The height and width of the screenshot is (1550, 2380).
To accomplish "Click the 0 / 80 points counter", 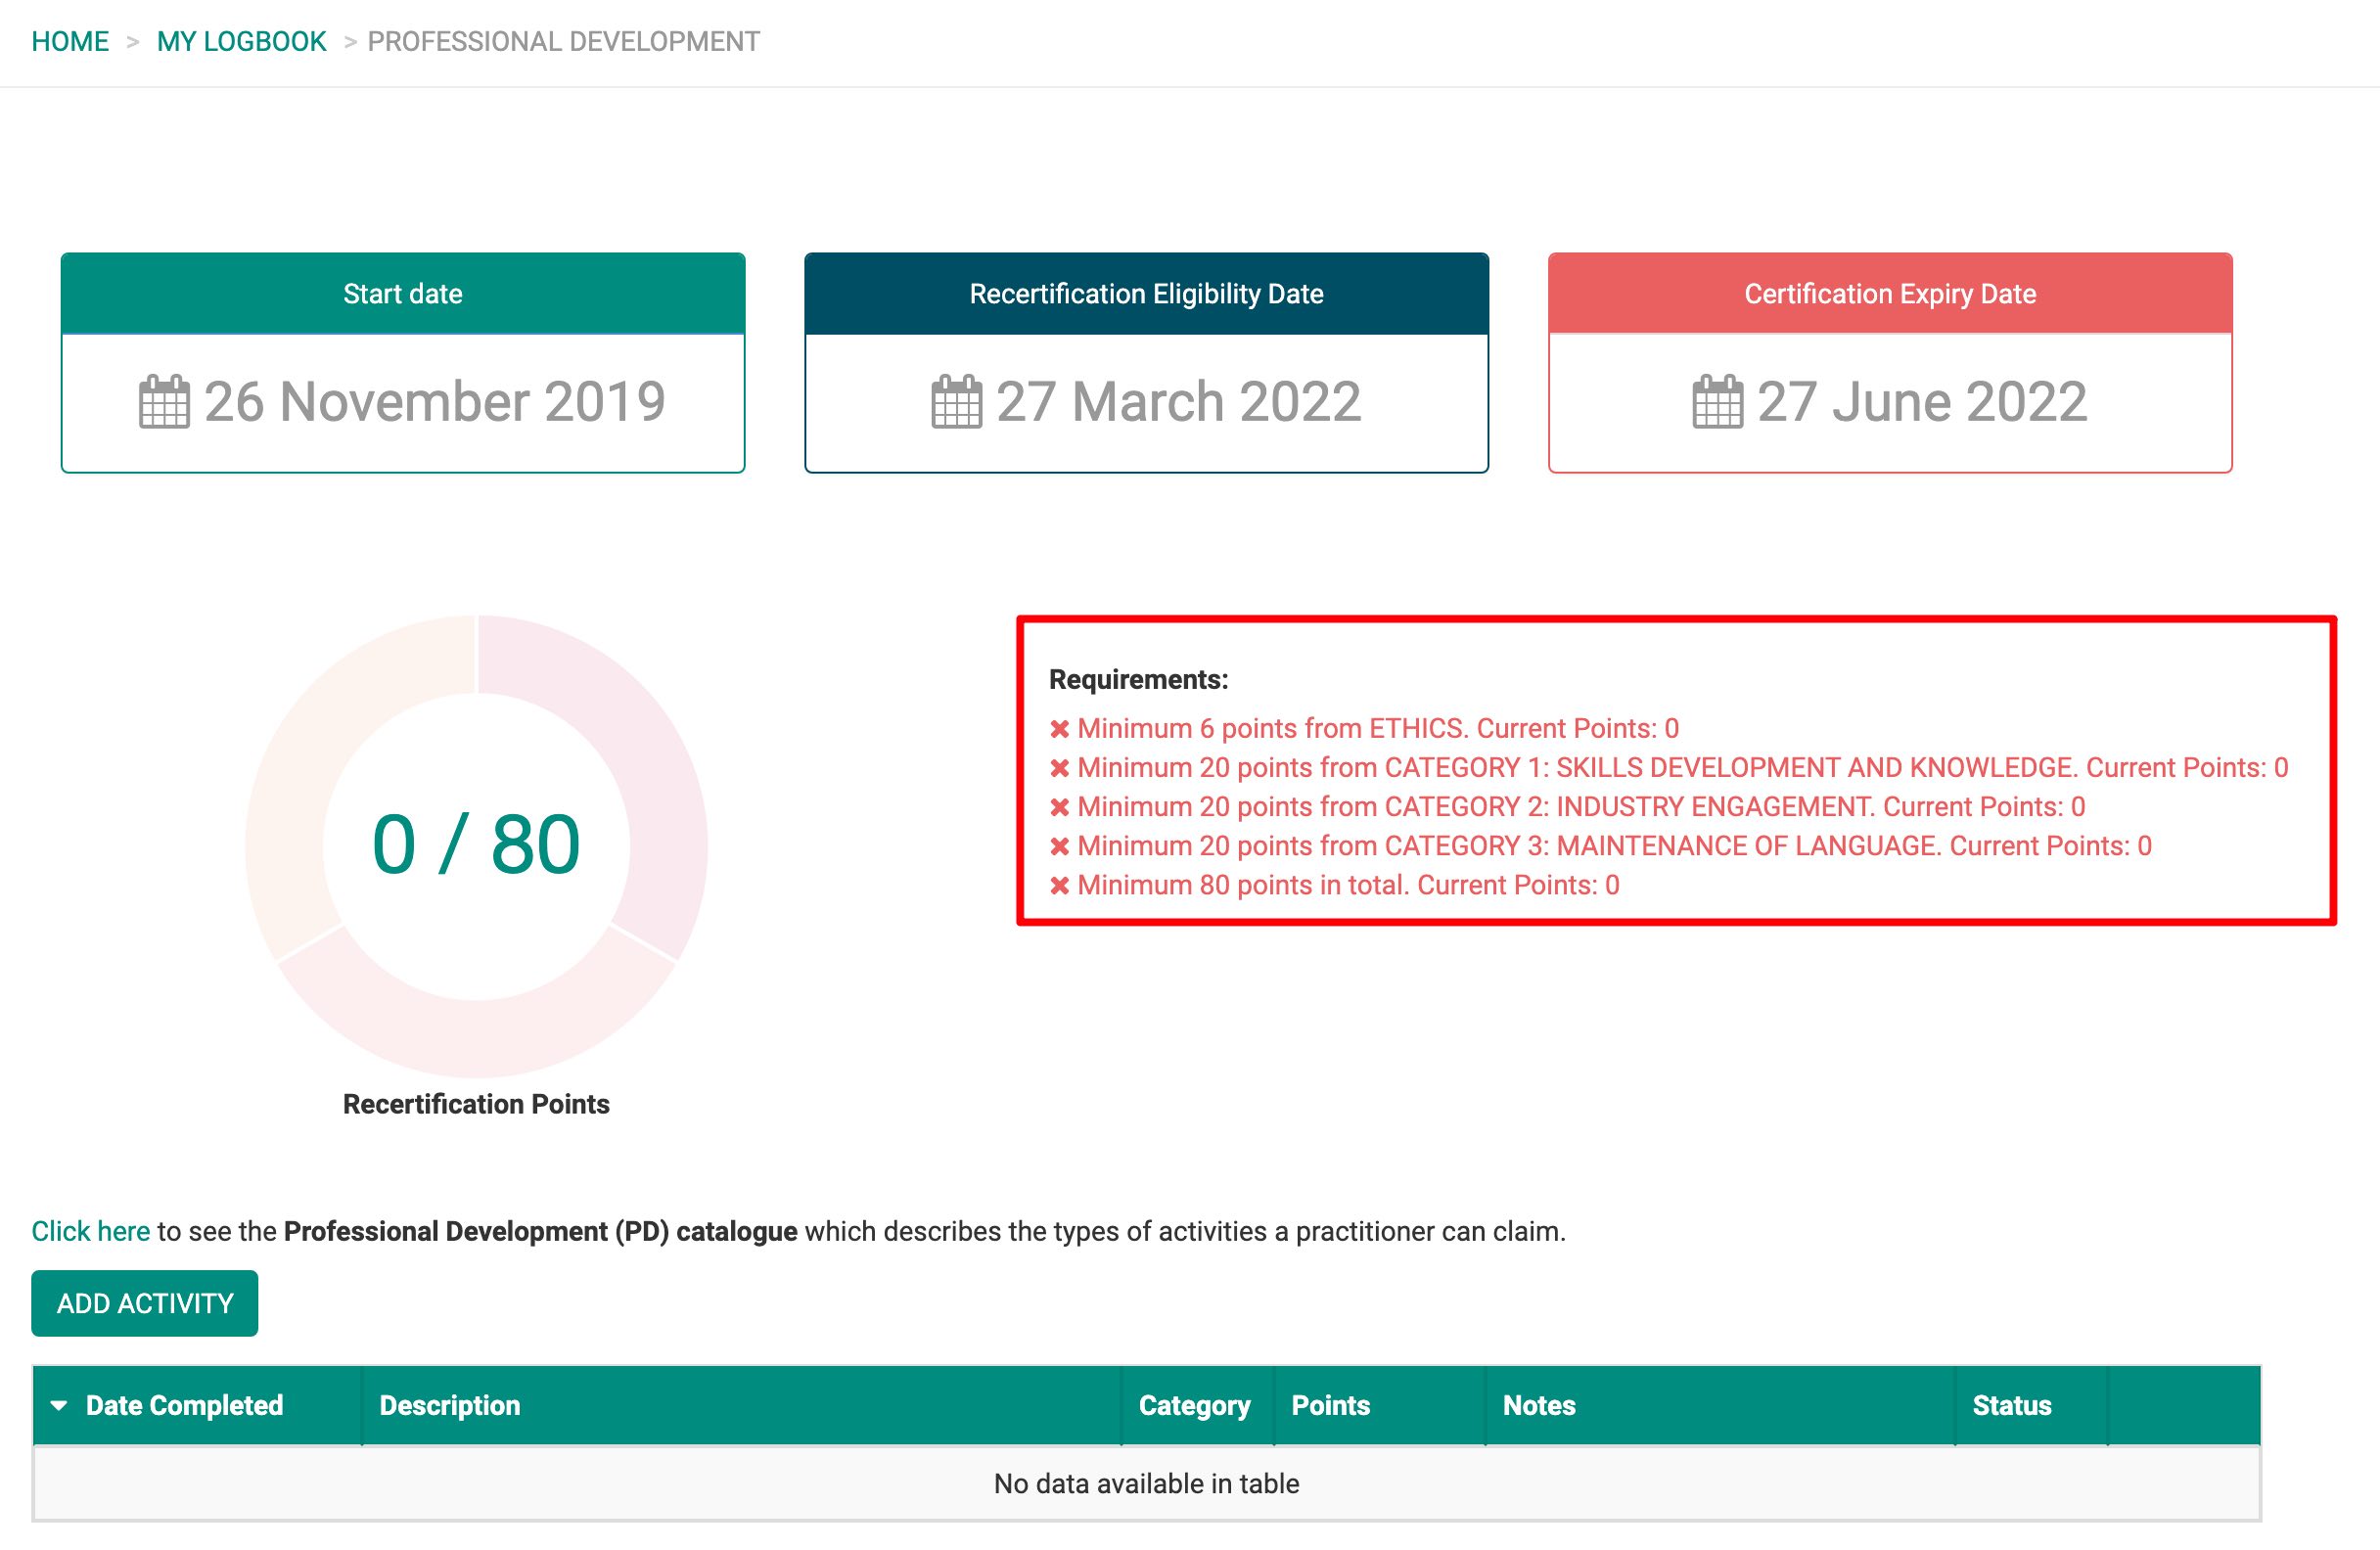I will [476, 845].
